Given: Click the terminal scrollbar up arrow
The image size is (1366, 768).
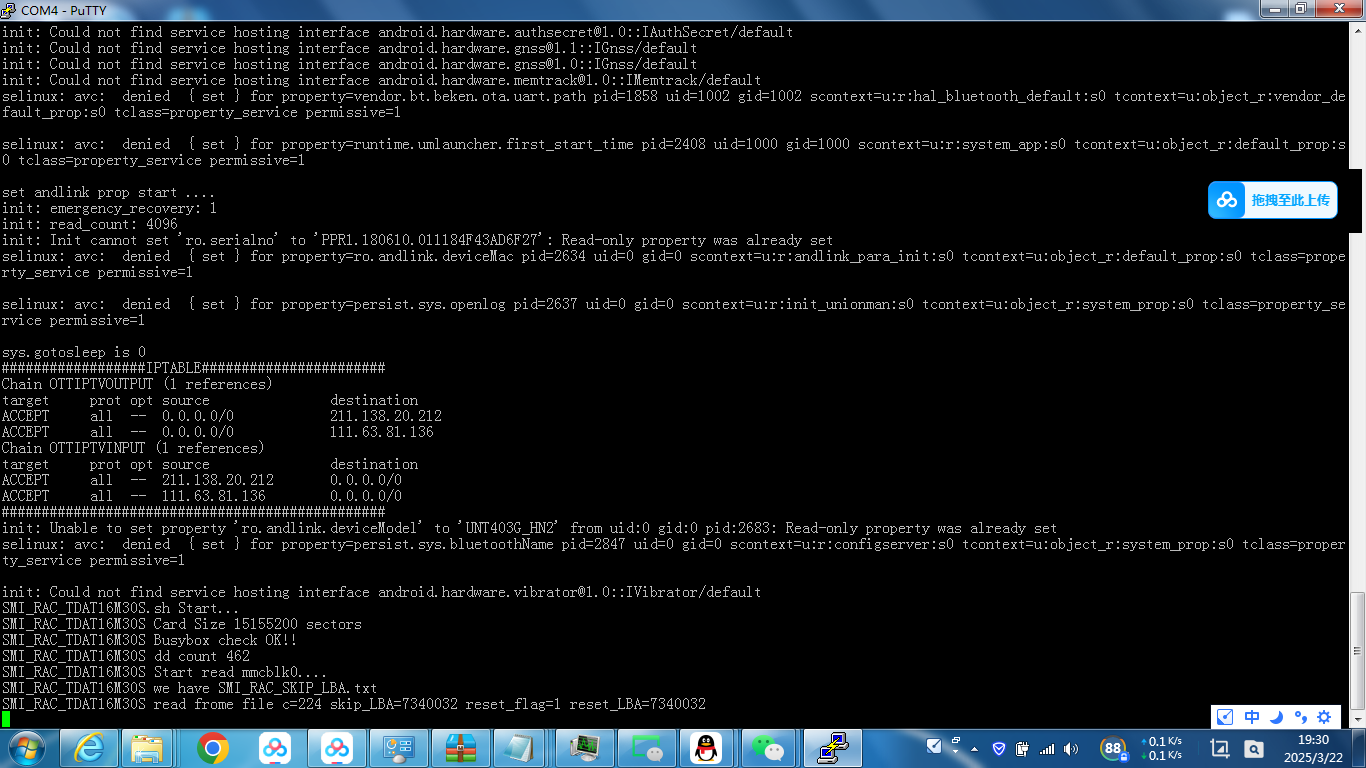Looking at the screenshot, I should coord(1357,30).
